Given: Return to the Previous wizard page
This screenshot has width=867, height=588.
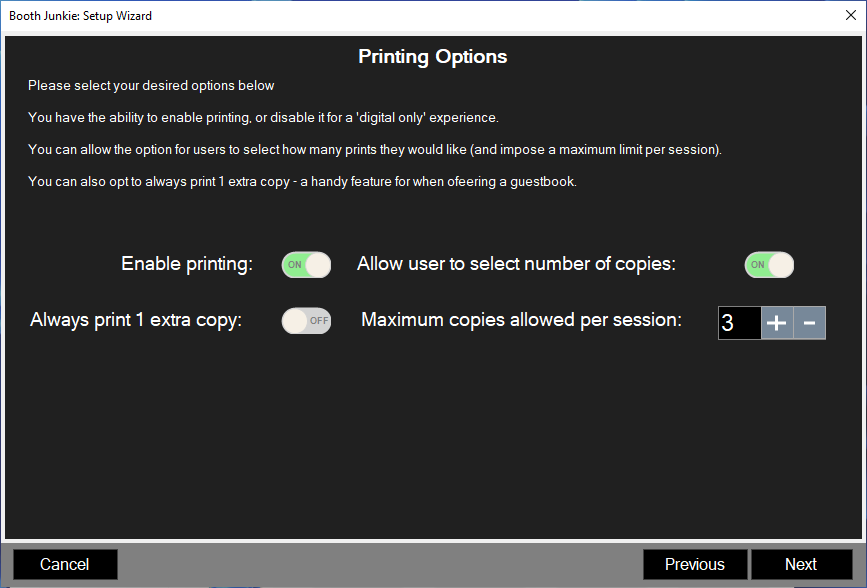Looking at the screenshot, I should tap(695, 564).
